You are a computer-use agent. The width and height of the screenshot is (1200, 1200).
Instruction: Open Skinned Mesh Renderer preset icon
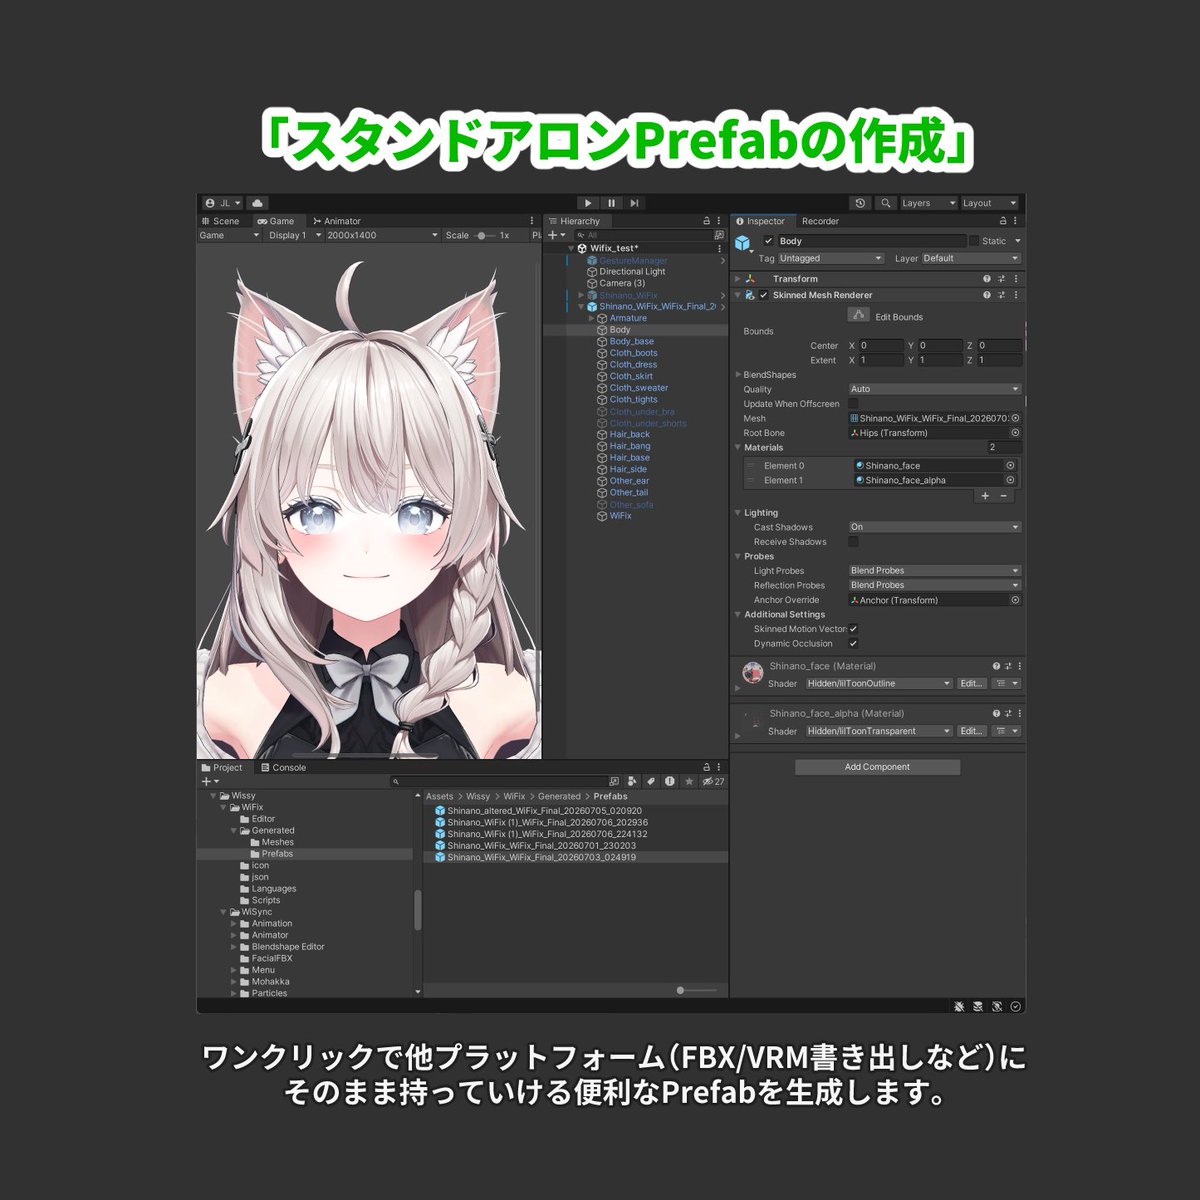1002,295
